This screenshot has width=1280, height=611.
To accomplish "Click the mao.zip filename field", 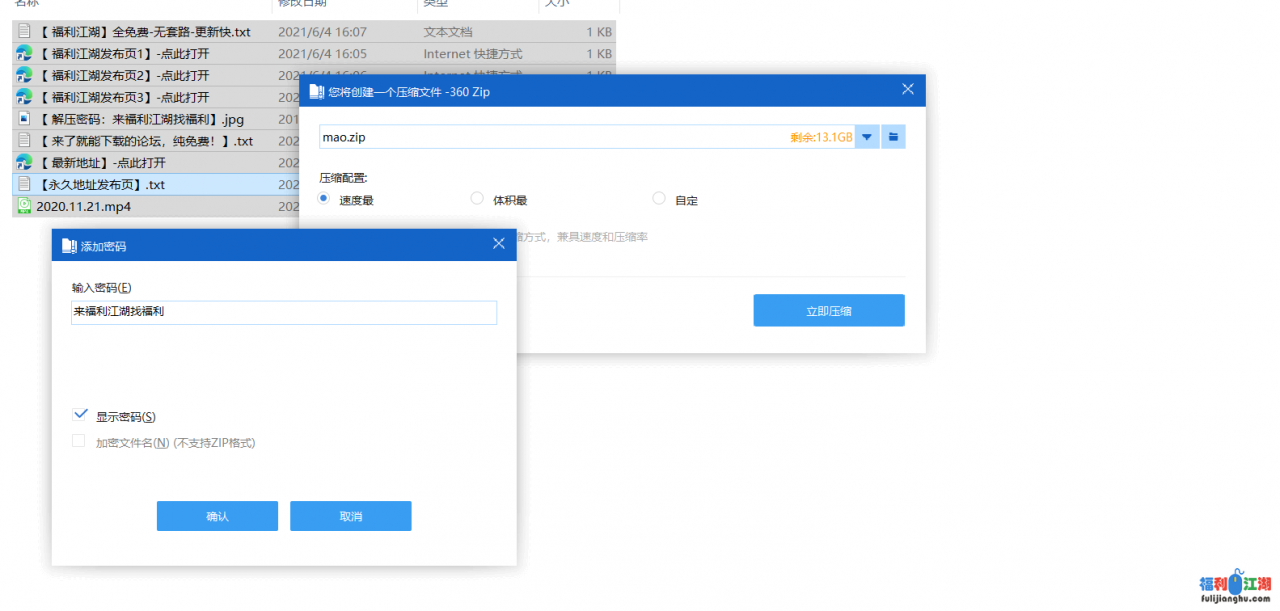I will pyautogui.click(x=550, y=137).
